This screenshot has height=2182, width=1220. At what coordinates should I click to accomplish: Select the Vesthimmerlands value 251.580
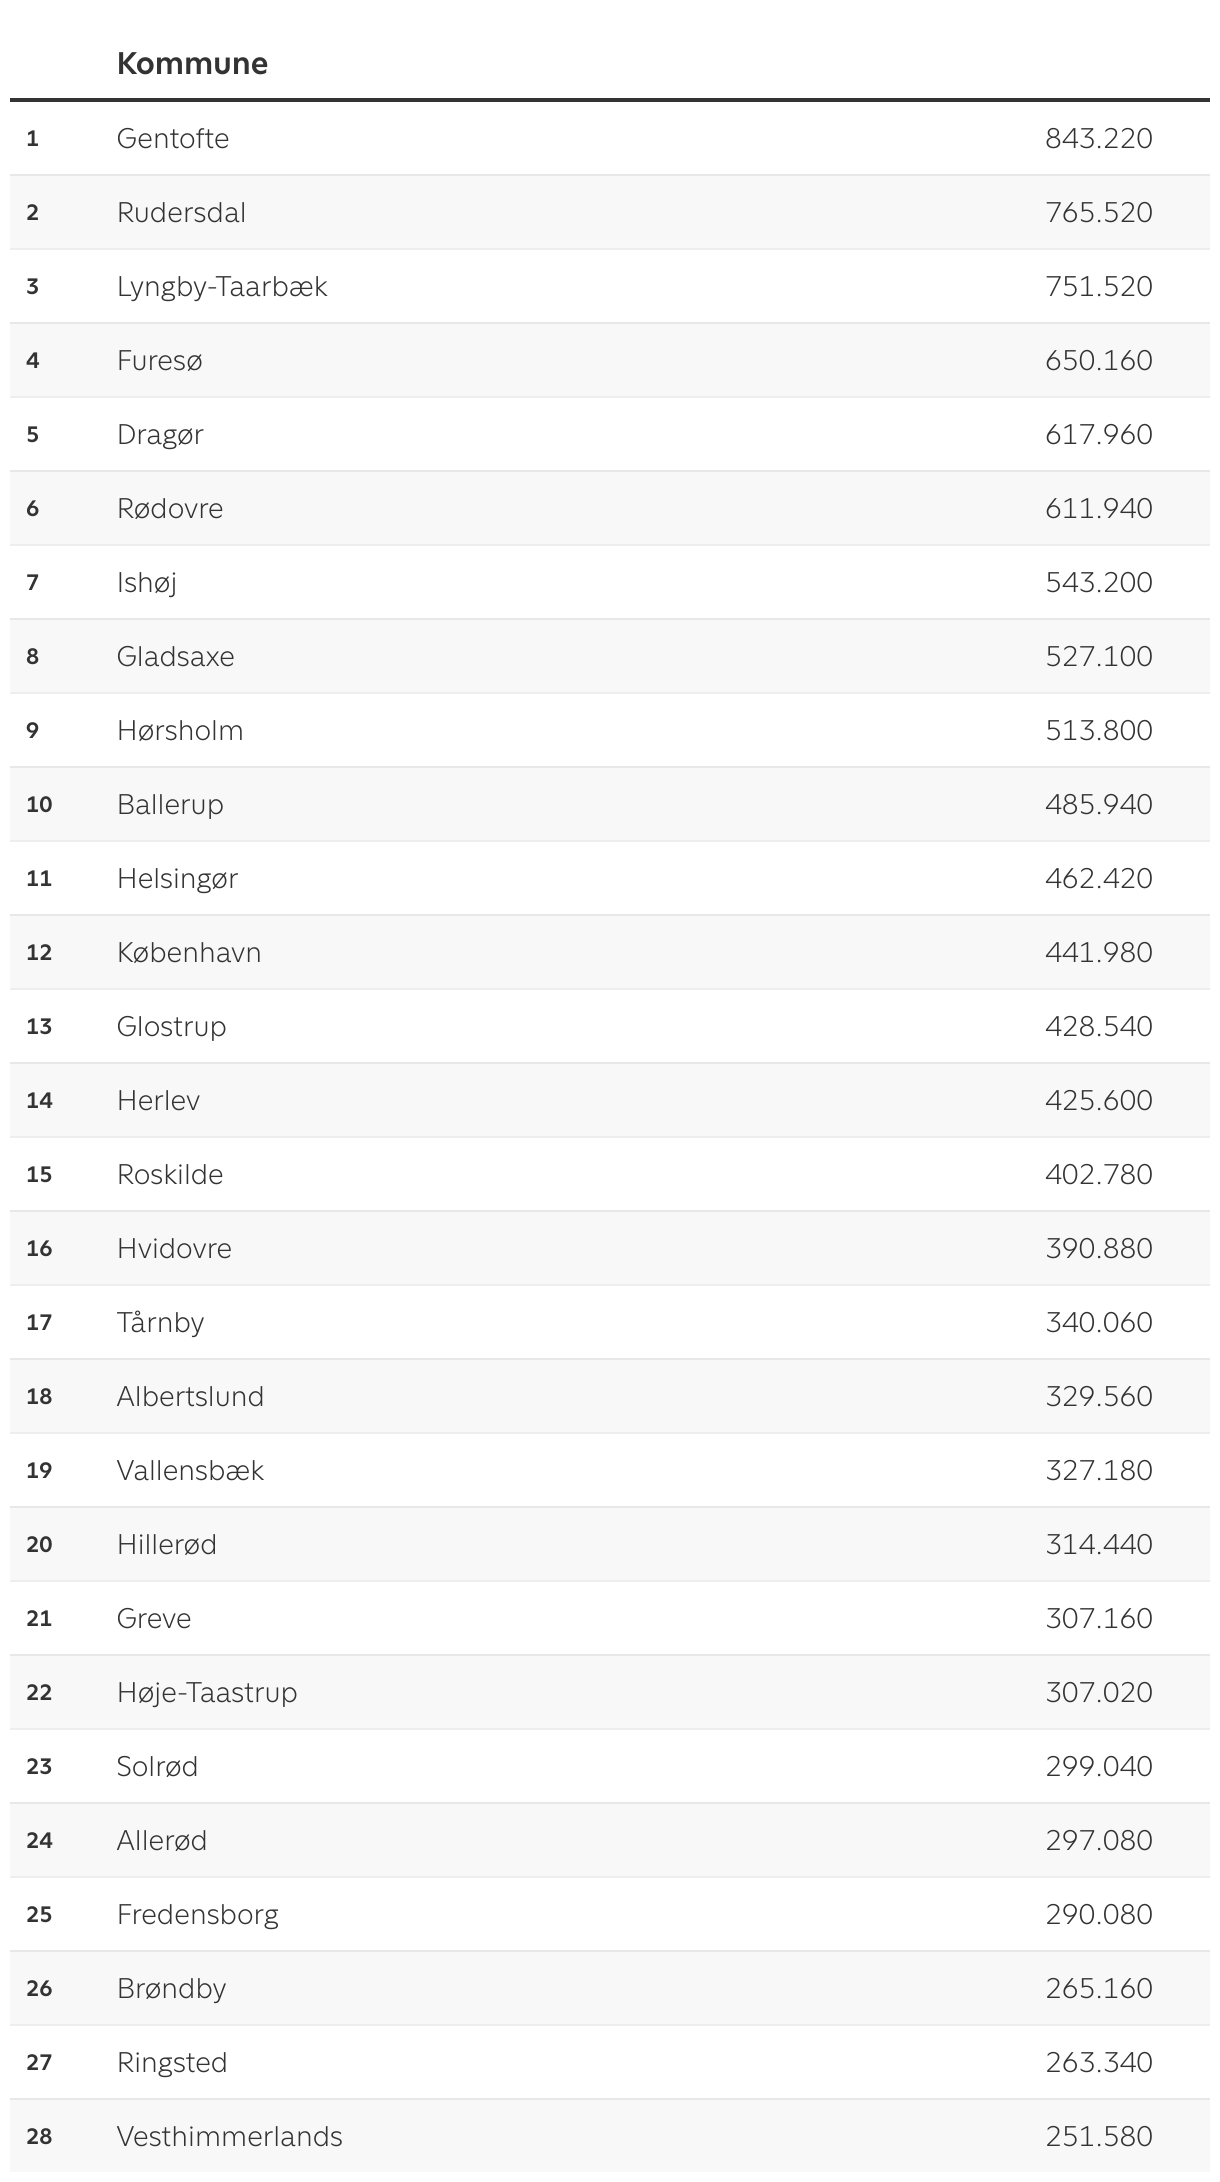click(x=1098, y=2136)
